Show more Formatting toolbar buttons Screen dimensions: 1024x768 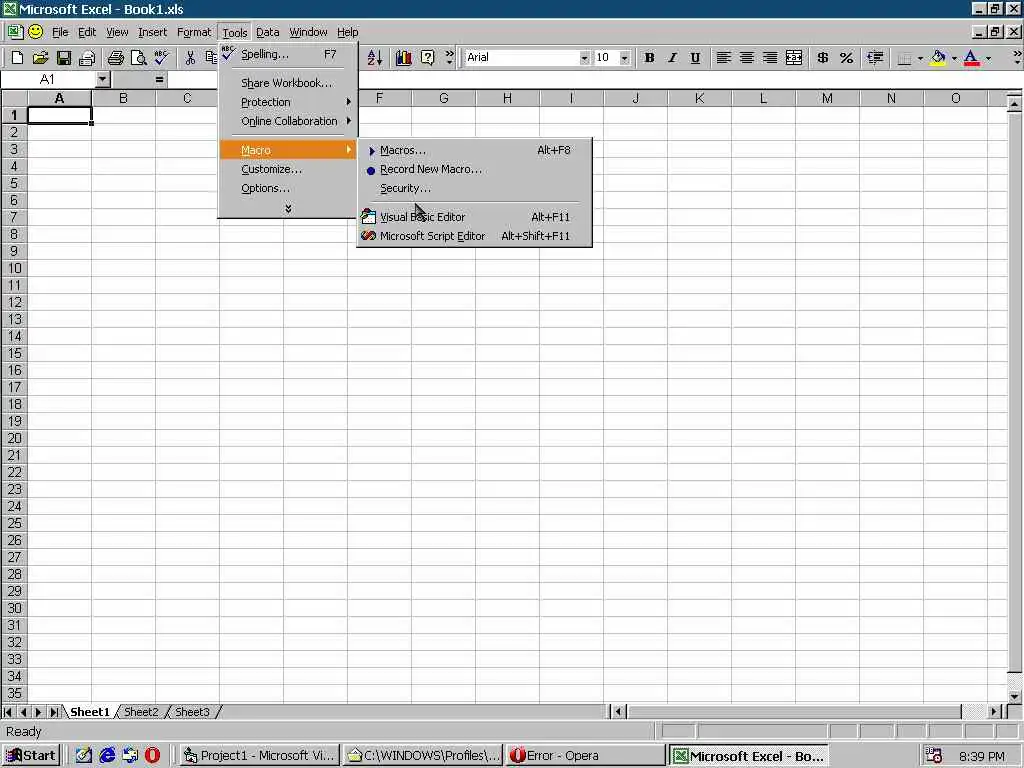1017,58
